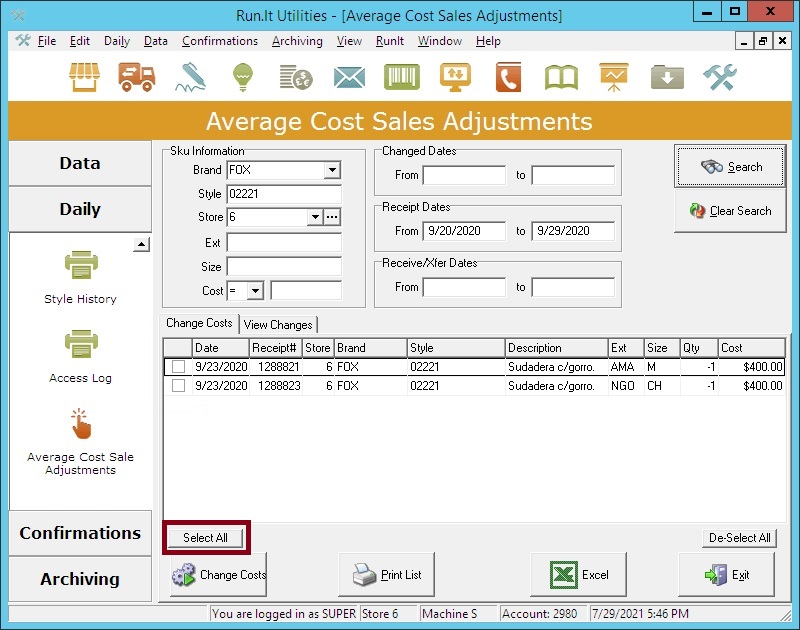This screenshot has width=800, height=630.
Task: Open the Cost comparison operator dropdown
Action: 255,291
